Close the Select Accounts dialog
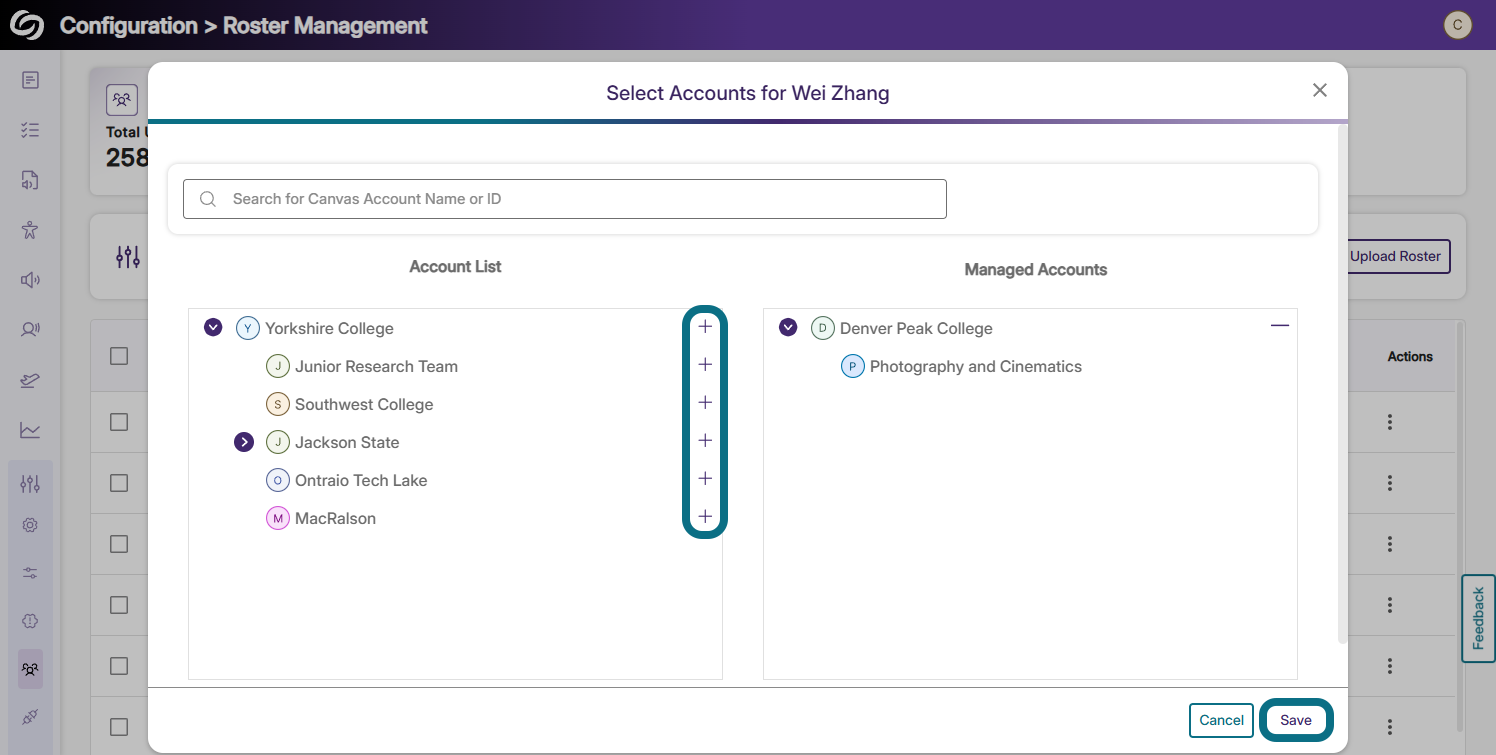Screen dimensions: 1496x755 coord(1319,91)
